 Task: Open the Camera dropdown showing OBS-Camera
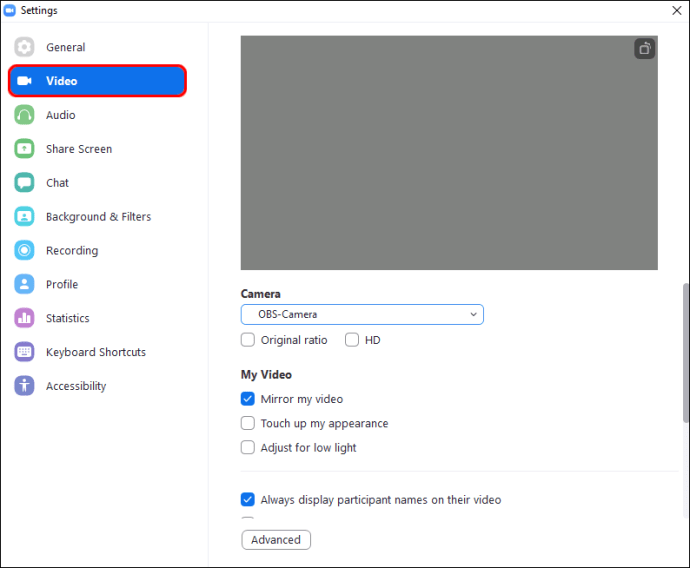coord(362,315)
